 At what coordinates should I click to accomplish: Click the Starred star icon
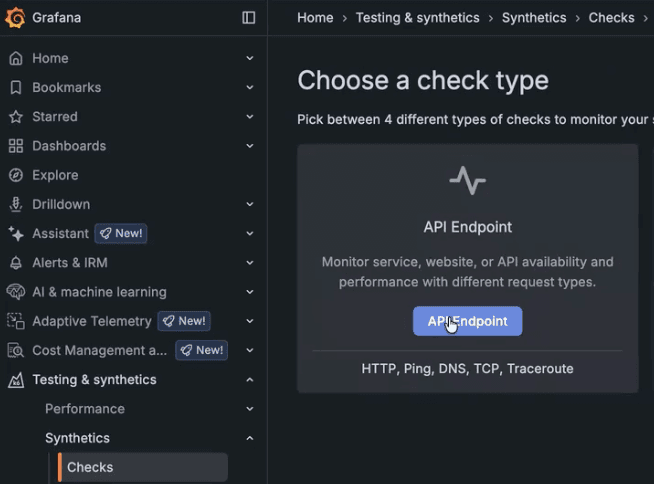(x=16, y=117)
